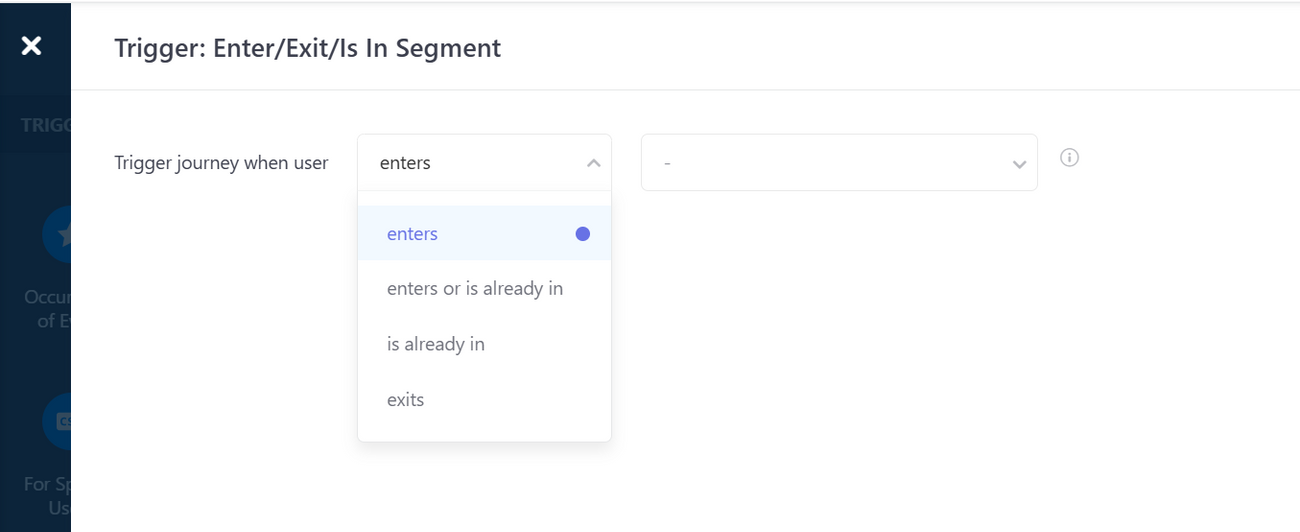The image size is (1300, 532).
Task: Click the info icon beside the segment dropdown
Action: [1069, 158]
